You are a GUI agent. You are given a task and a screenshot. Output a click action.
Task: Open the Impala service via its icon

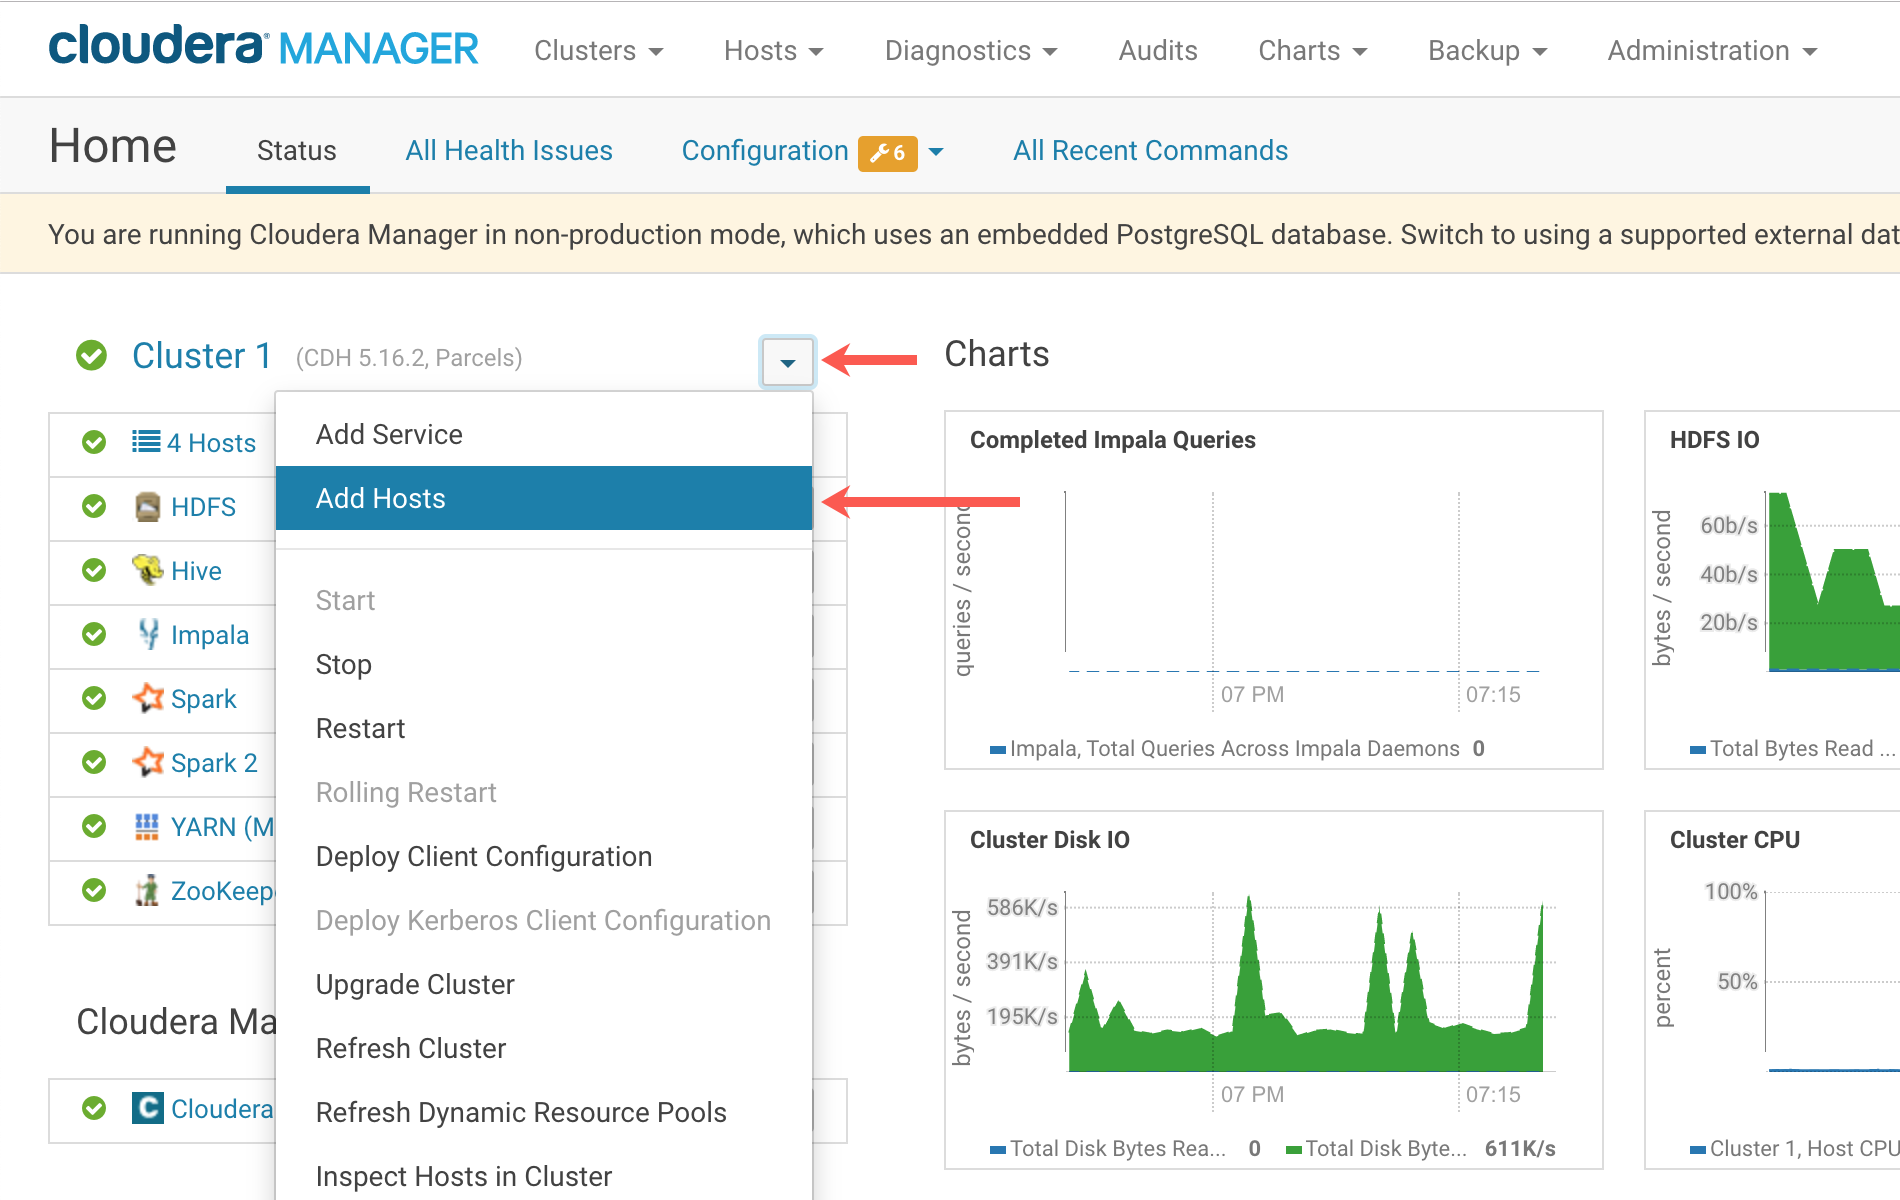pos(148,634)
